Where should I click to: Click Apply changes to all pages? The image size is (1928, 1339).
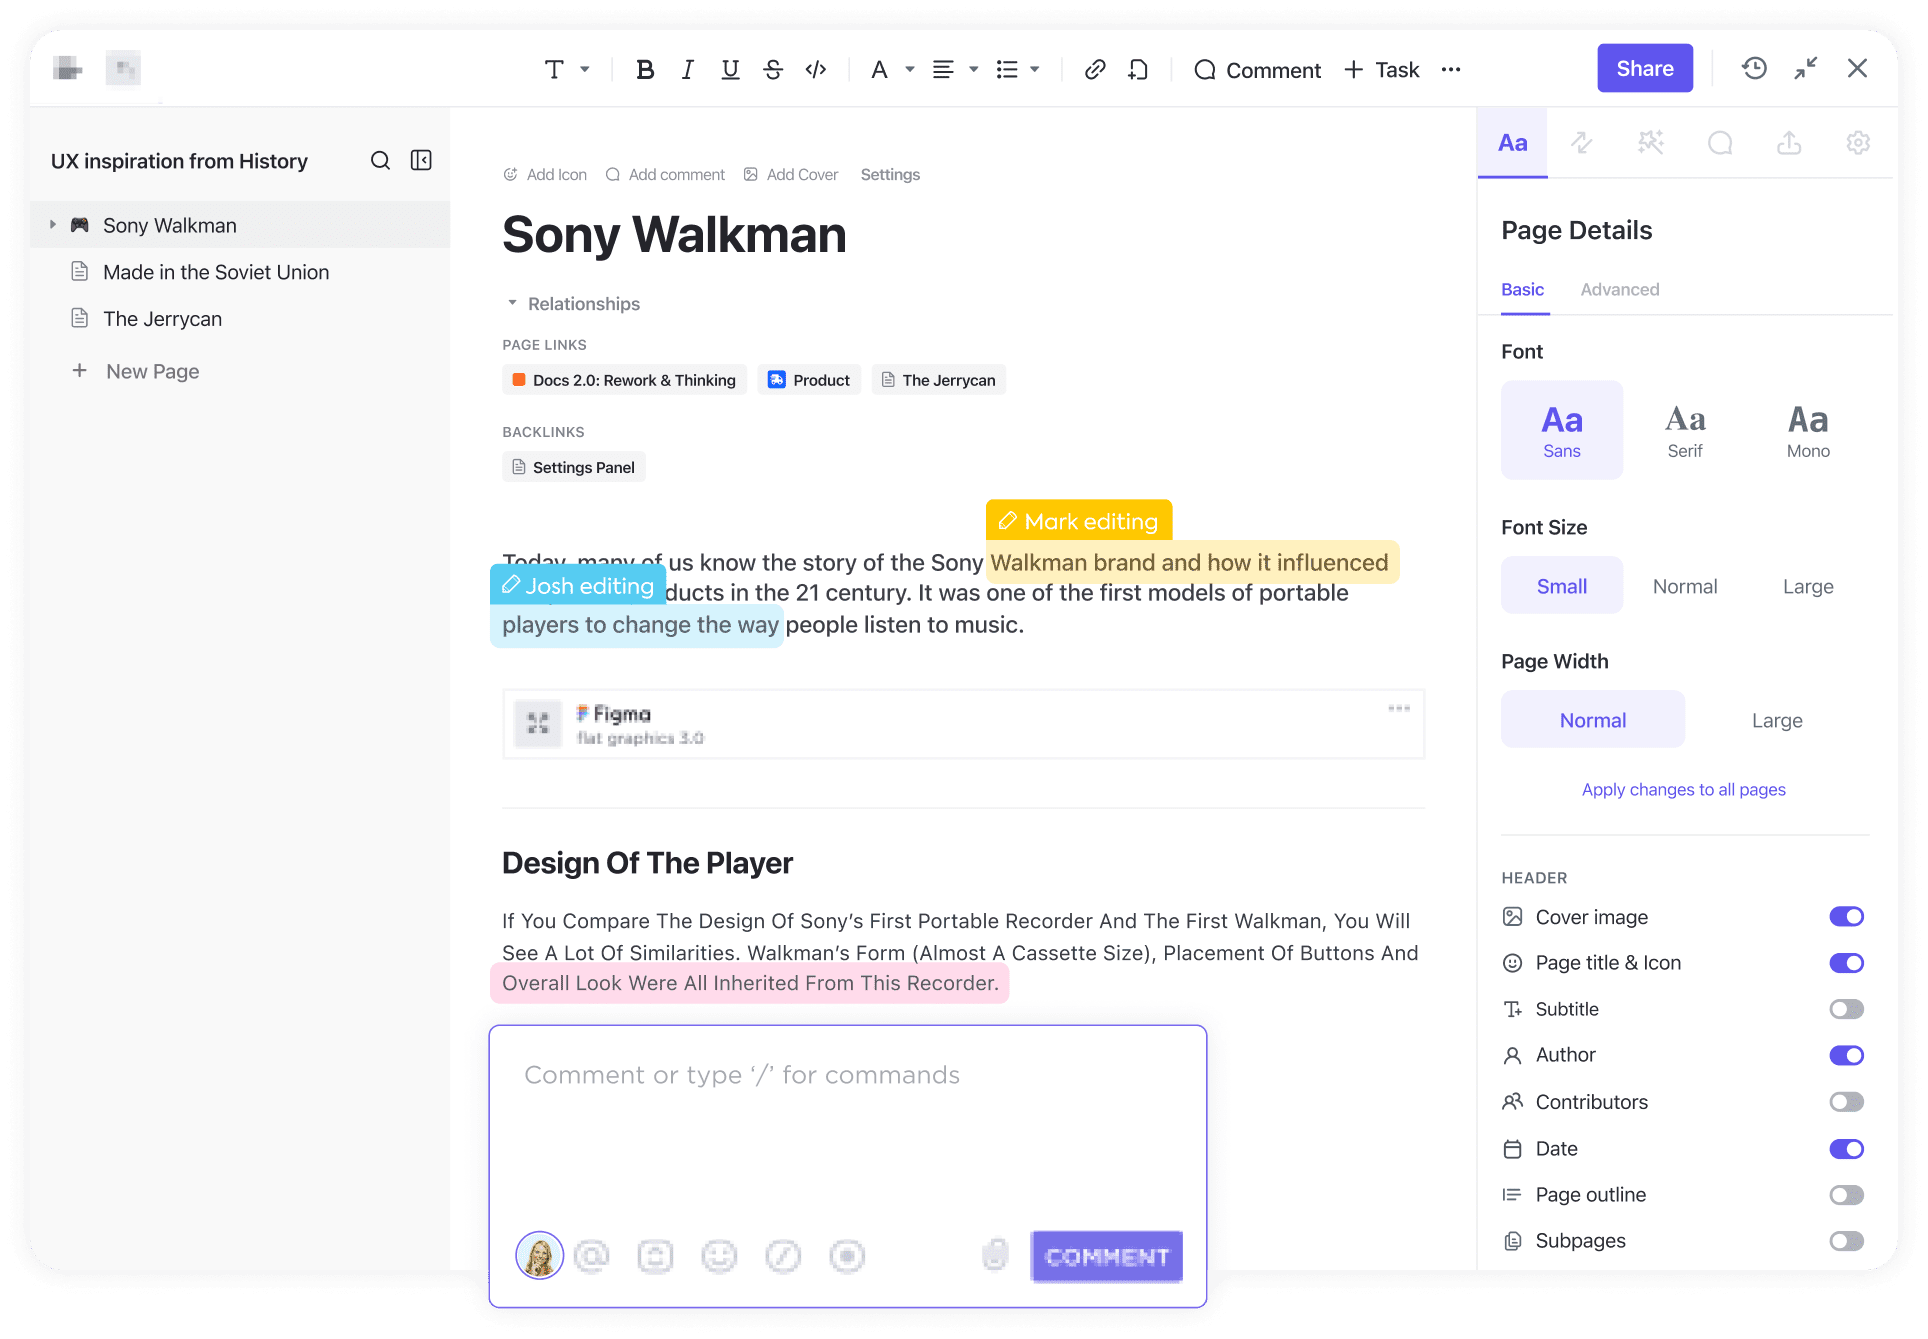point(1683,788)
